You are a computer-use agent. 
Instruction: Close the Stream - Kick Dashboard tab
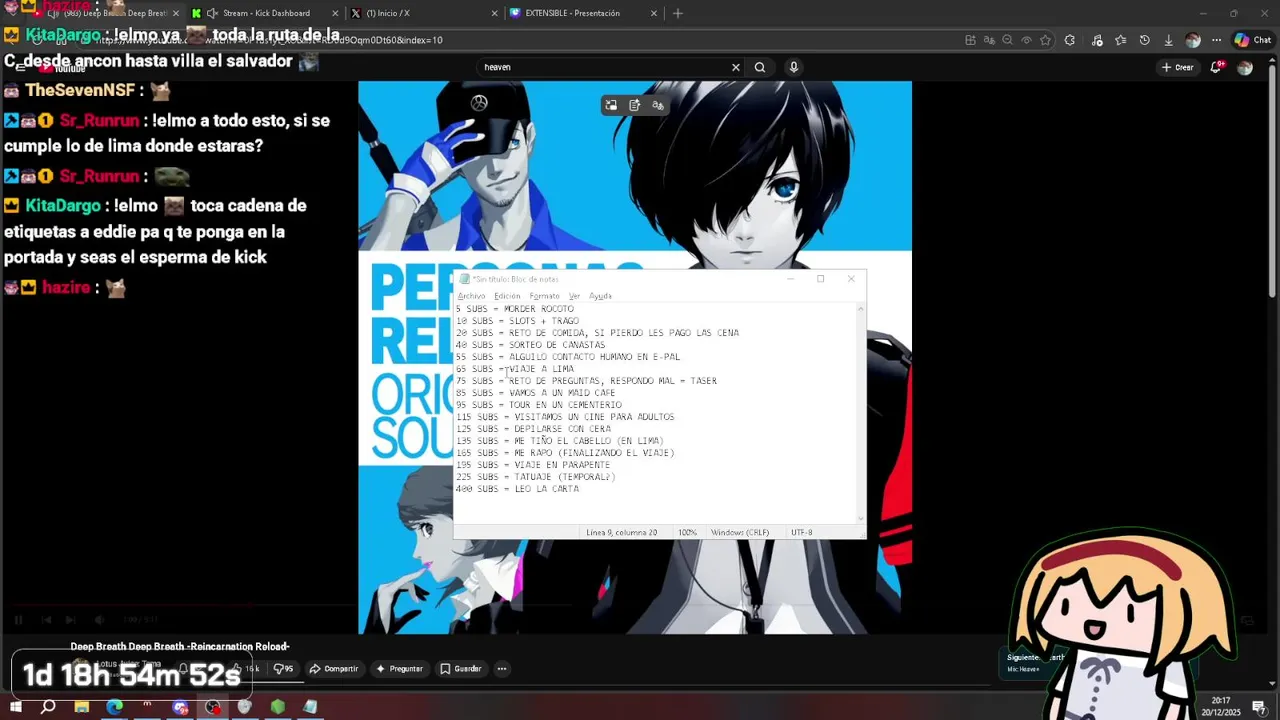click(334, 13)
